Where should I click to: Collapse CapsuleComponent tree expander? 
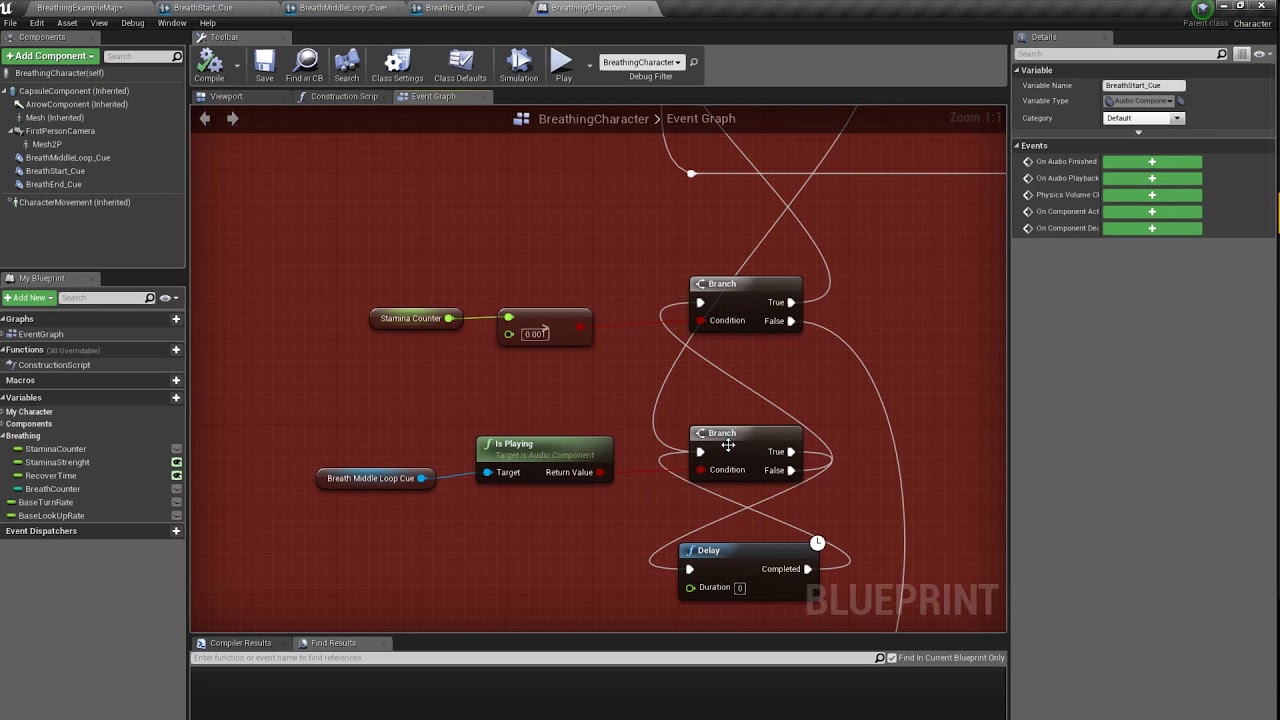pos(5,91)
